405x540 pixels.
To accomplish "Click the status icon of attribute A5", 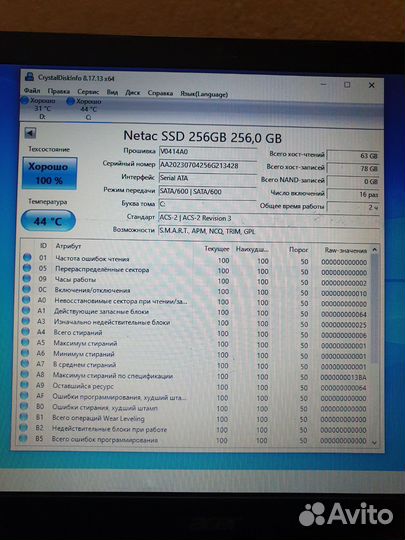I will click(25, 342).
